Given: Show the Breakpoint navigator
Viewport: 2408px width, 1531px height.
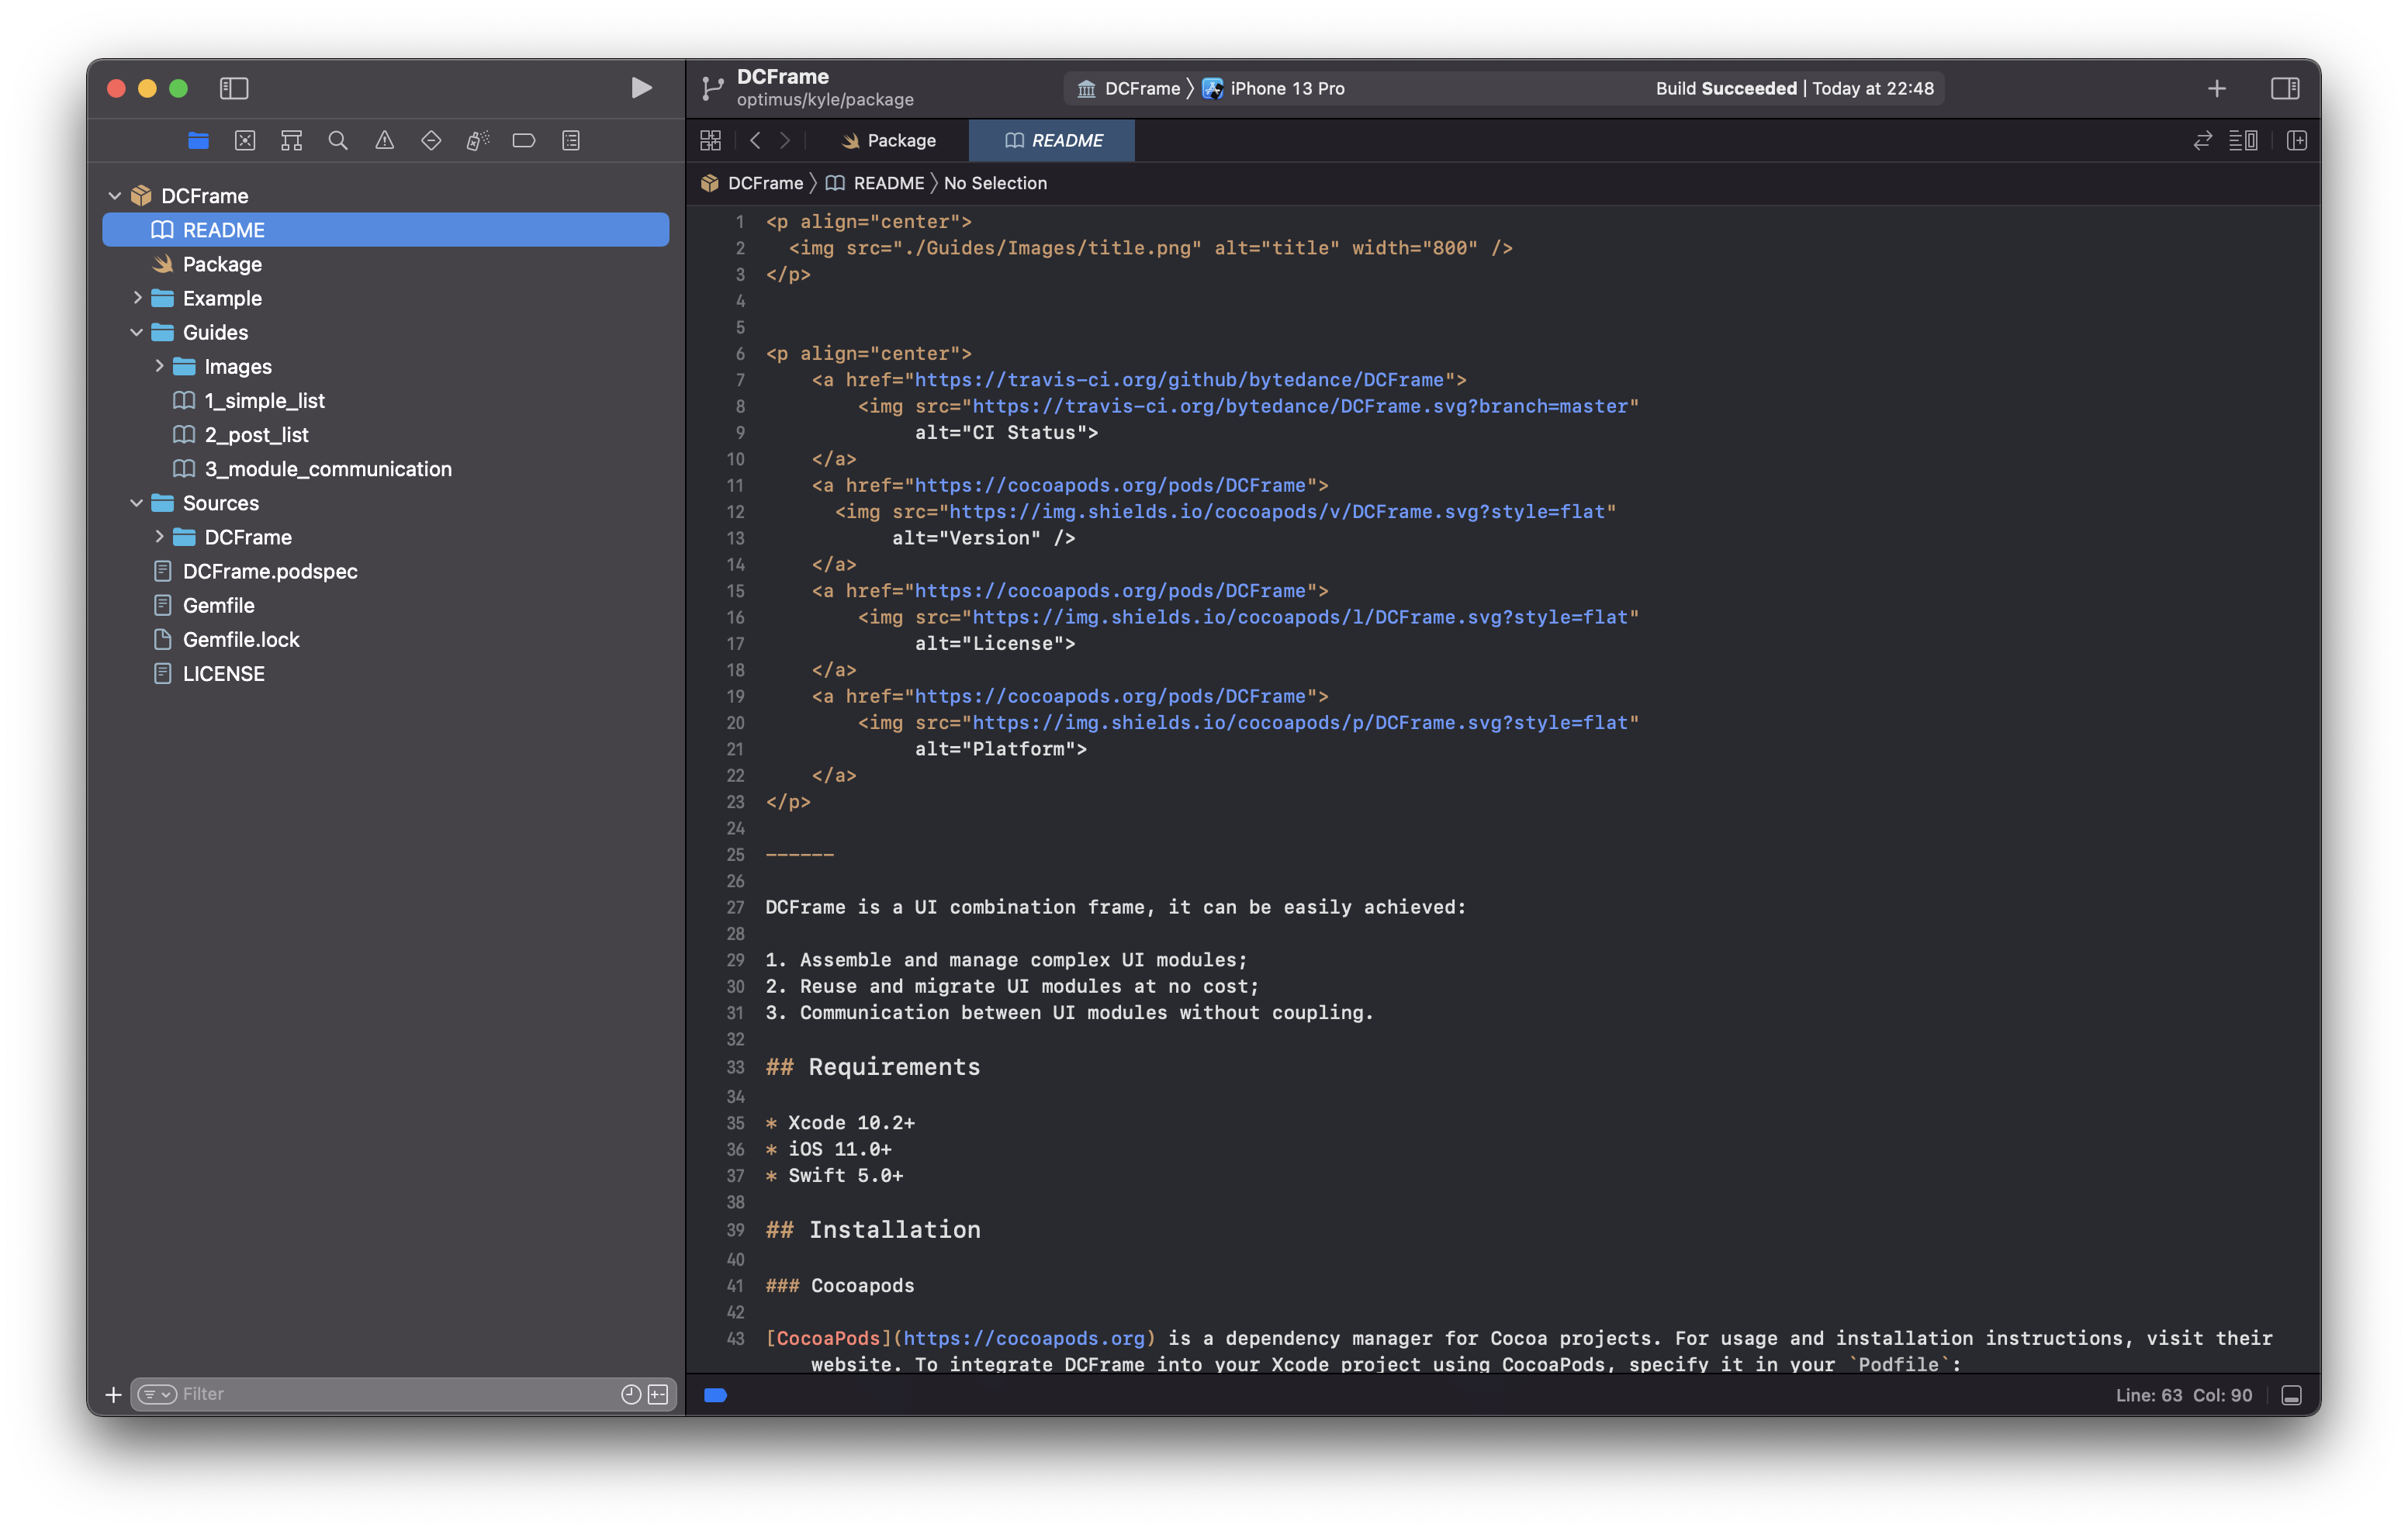Looking at the screenshot, I should [524, 140].
